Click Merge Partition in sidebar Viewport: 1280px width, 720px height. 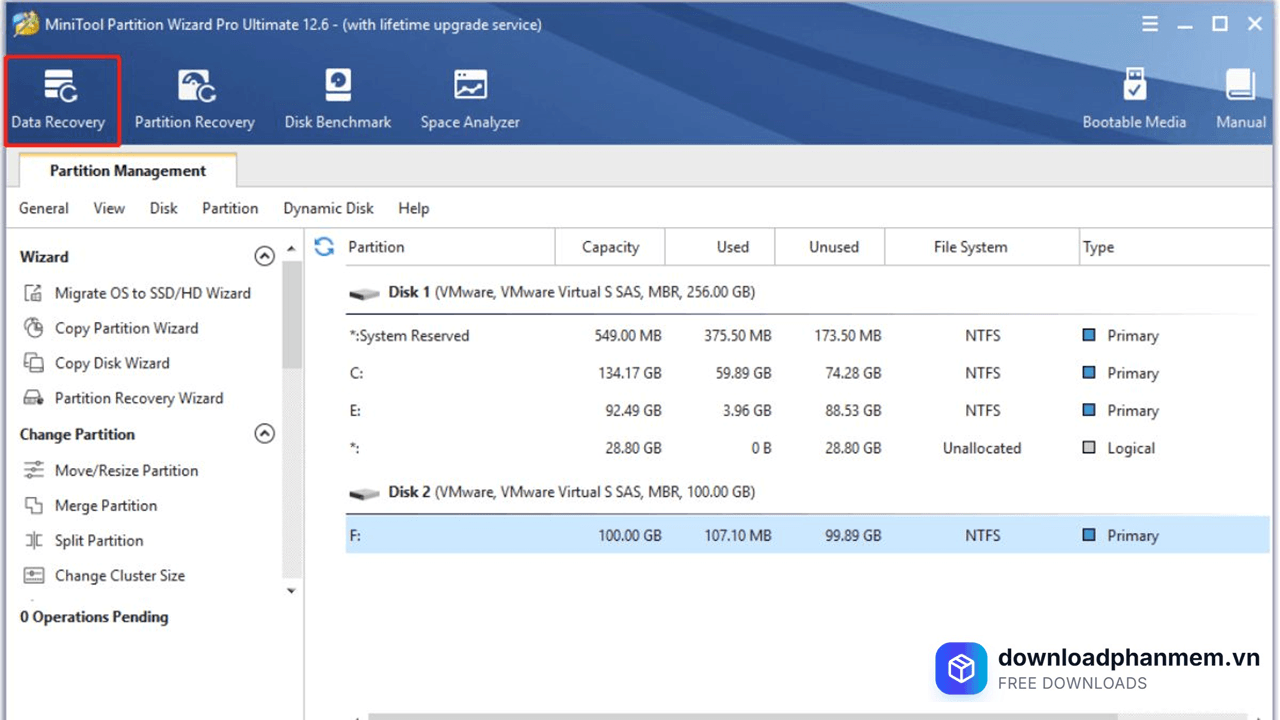105,506
